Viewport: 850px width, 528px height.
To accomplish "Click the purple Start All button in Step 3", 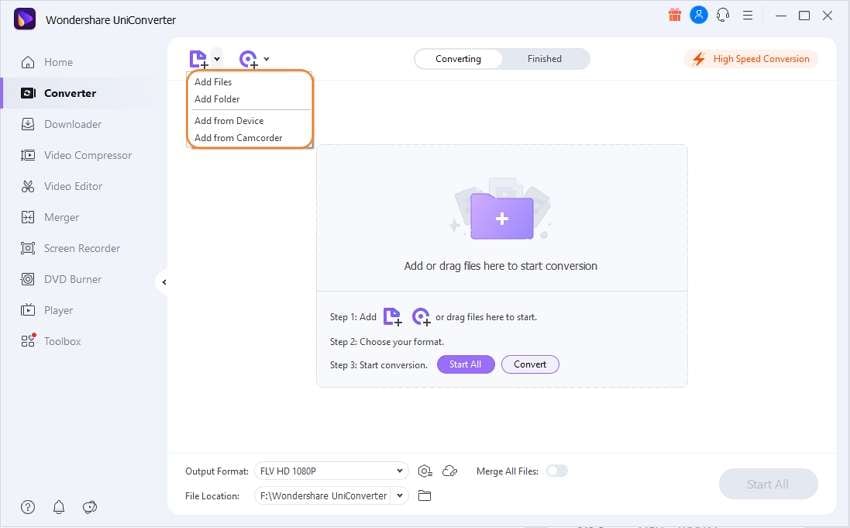I will [x=466, y=364].
